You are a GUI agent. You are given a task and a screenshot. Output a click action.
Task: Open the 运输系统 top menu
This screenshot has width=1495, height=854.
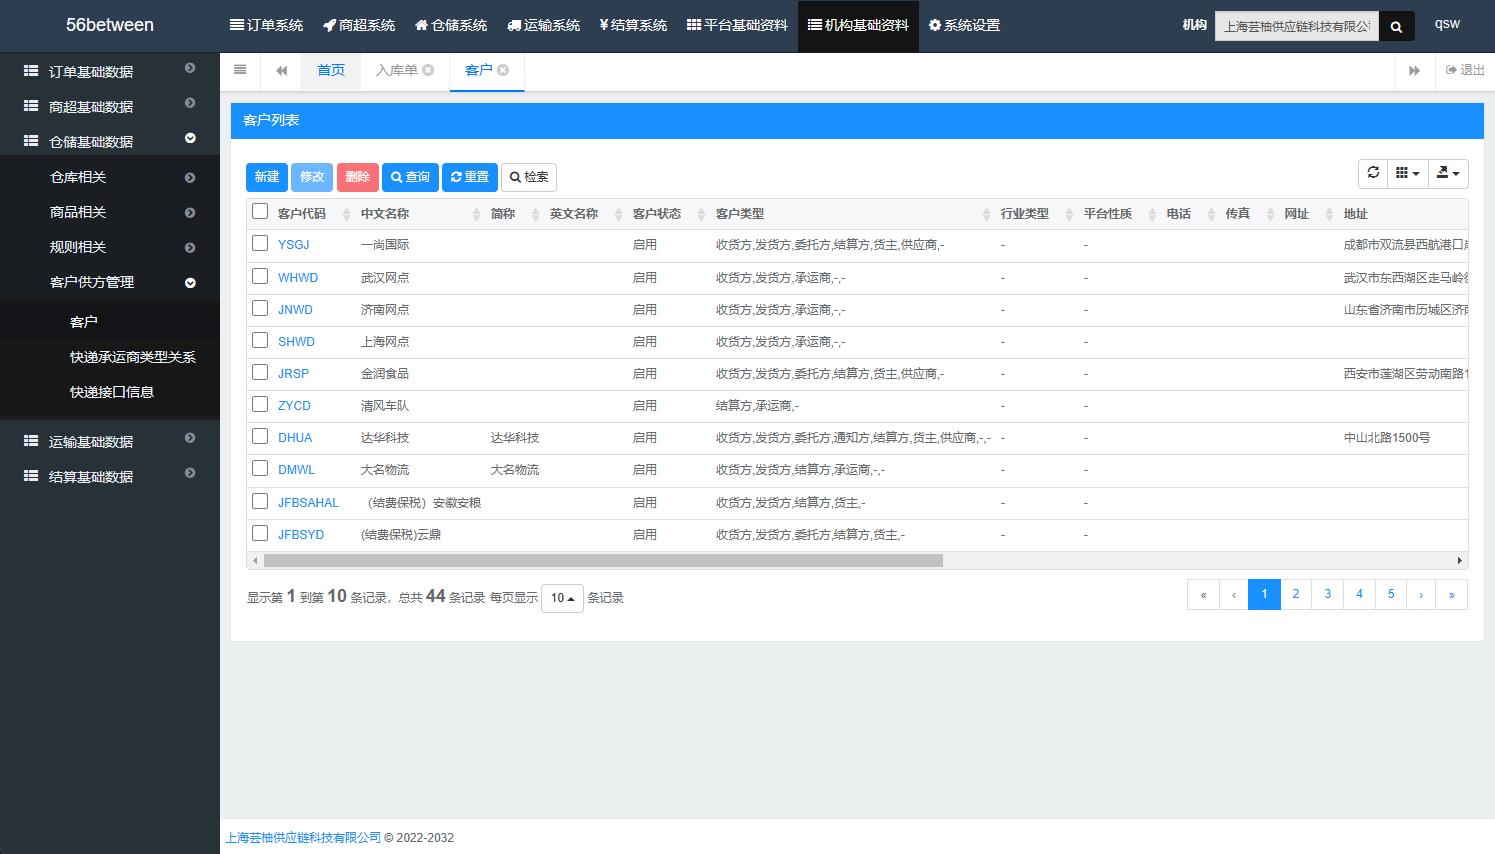click(x=544, y=25)
